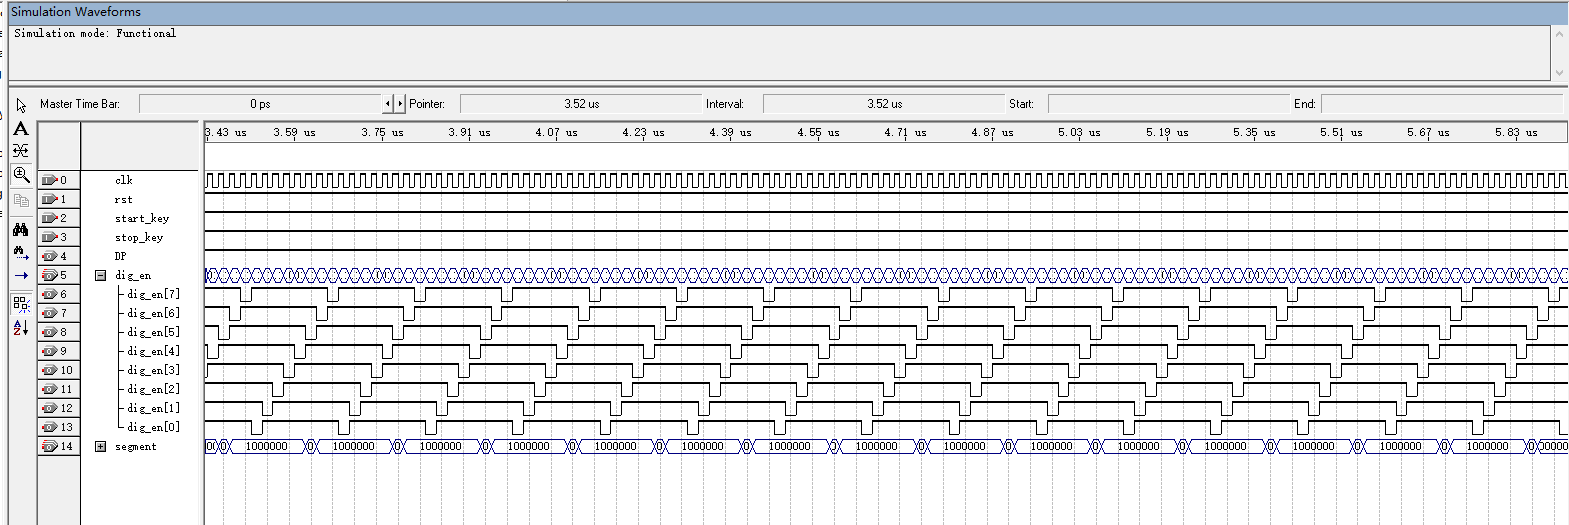Select the dig_en bus name
This screenshot has width=1569, height=525.
[x=133, y=275]
